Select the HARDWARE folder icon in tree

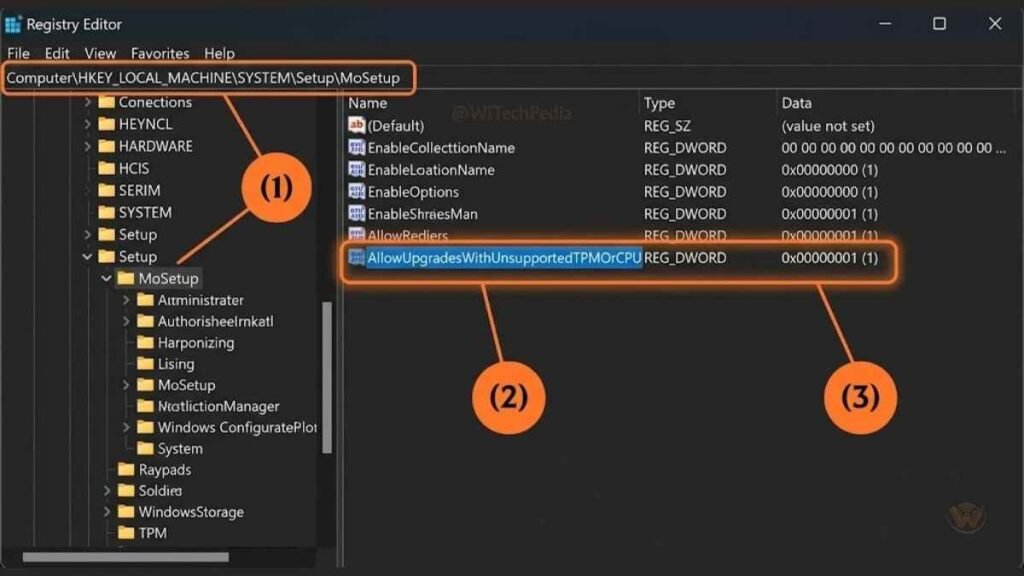pyautogui.click(x=106, y=146)
